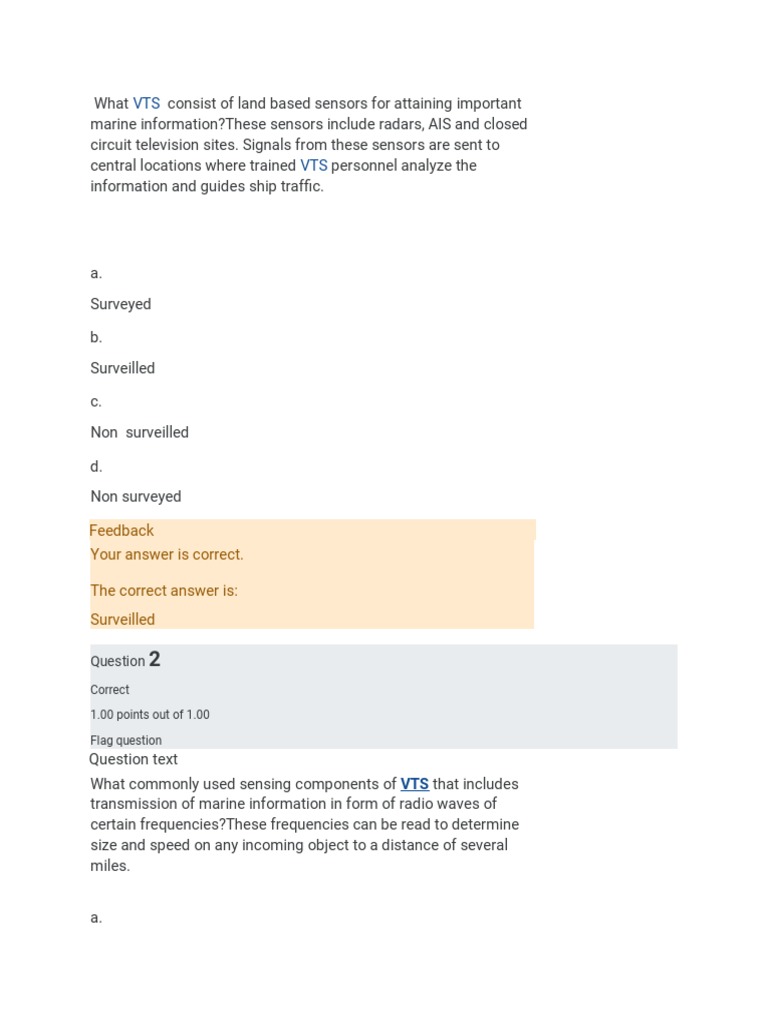This screenshot has height=1024, width=768.
Task: Click '1.00 points out of 1.00' grade text
Action: (x=150, y=714)
